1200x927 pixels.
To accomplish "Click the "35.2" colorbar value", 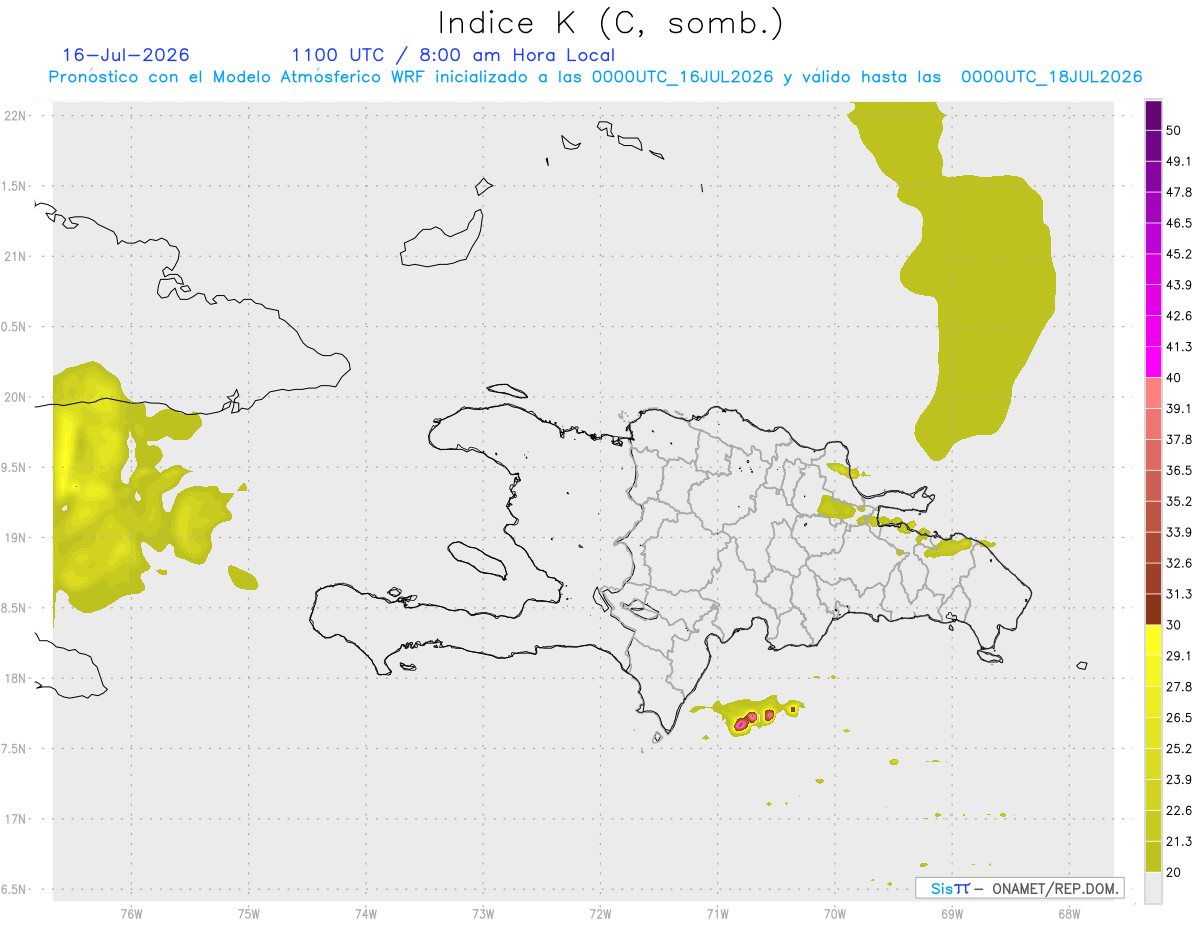I will [x=1180, y=501].
